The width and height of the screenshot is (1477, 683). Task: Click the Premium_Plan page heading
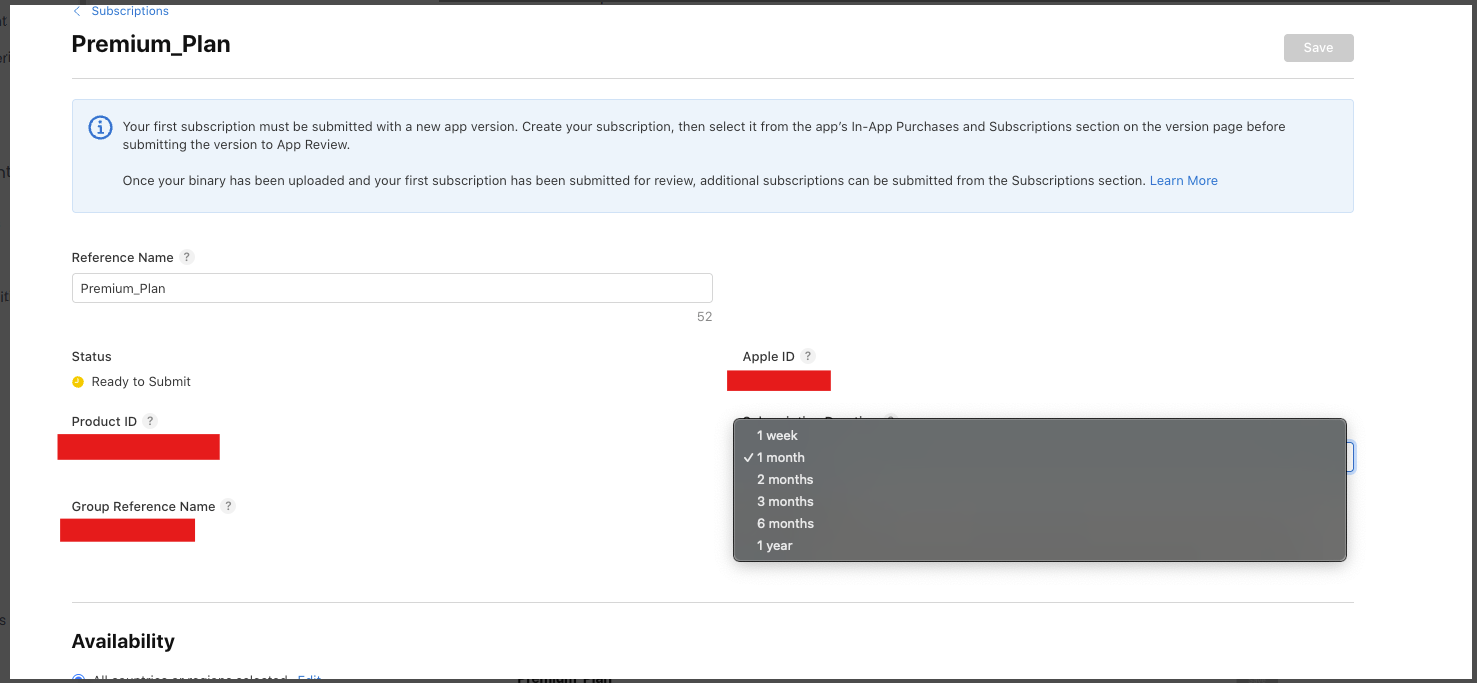pos(151,44)
